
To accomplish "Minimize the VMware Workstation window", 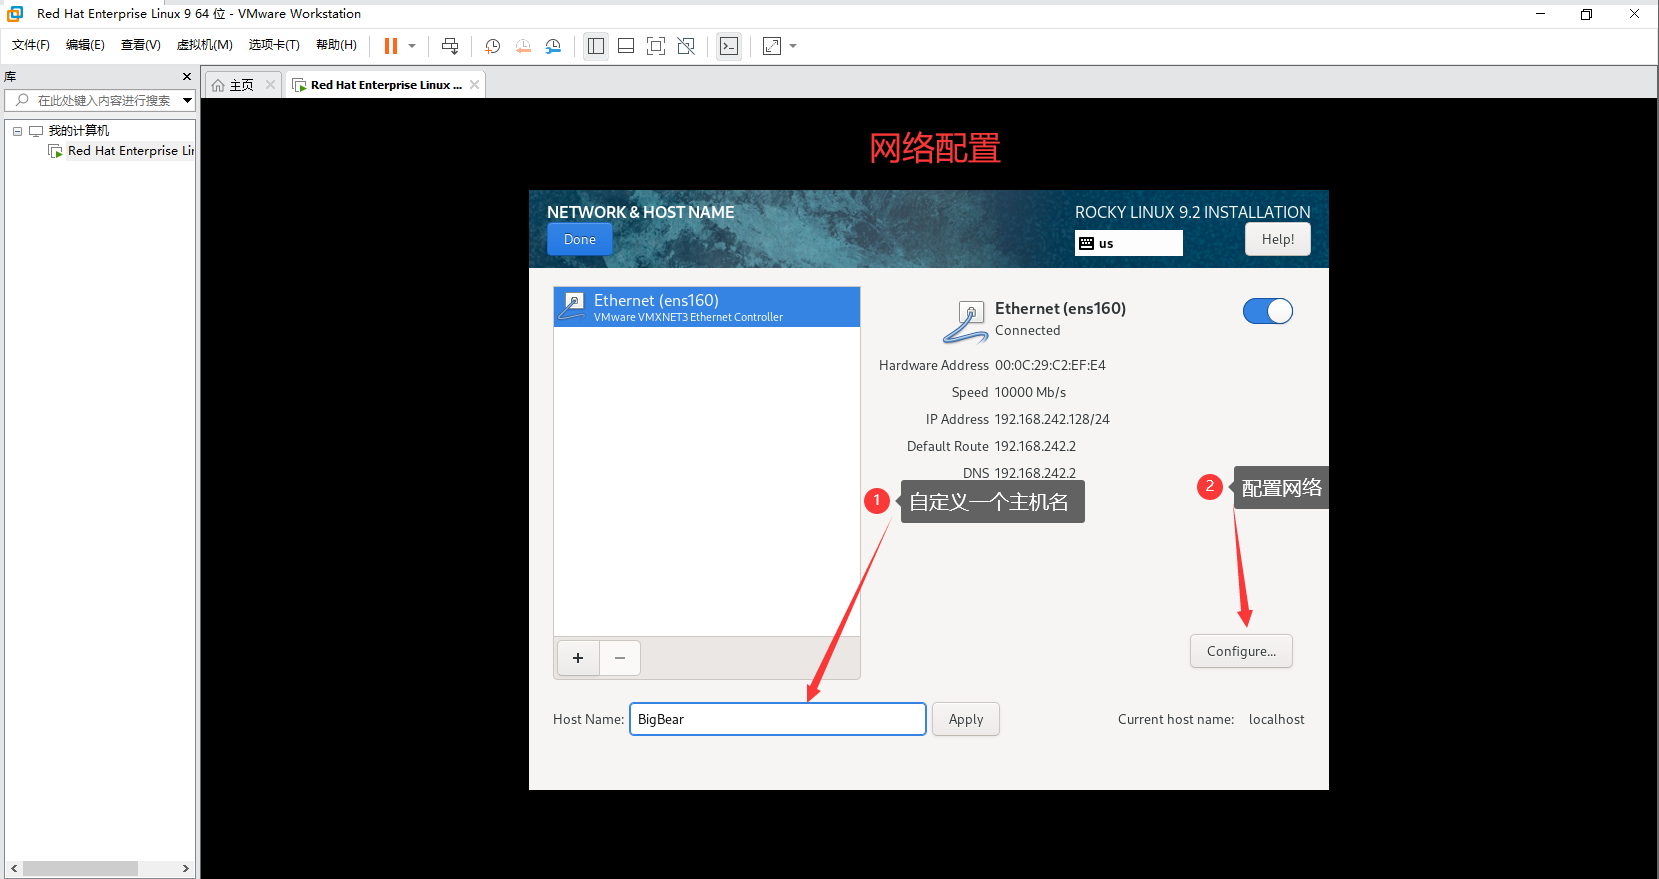I will 1540,14.
